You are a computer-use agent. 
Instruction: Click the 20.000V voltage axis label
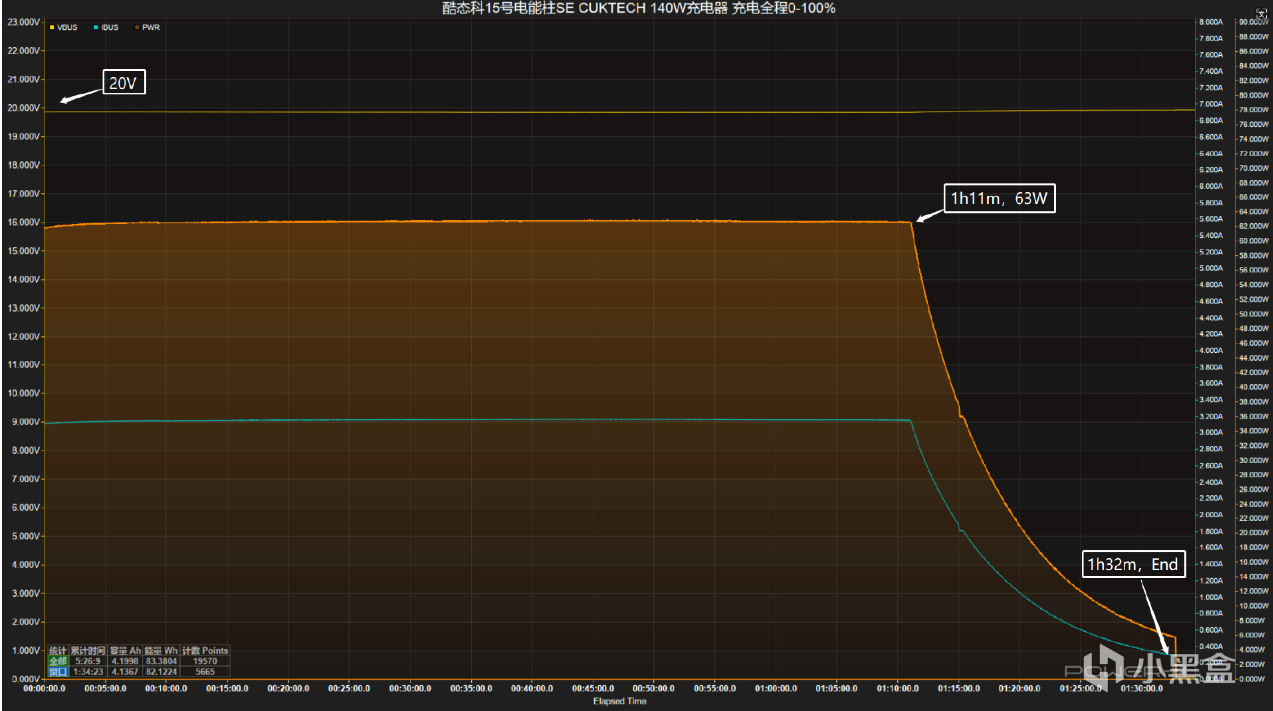pos(22,108)
